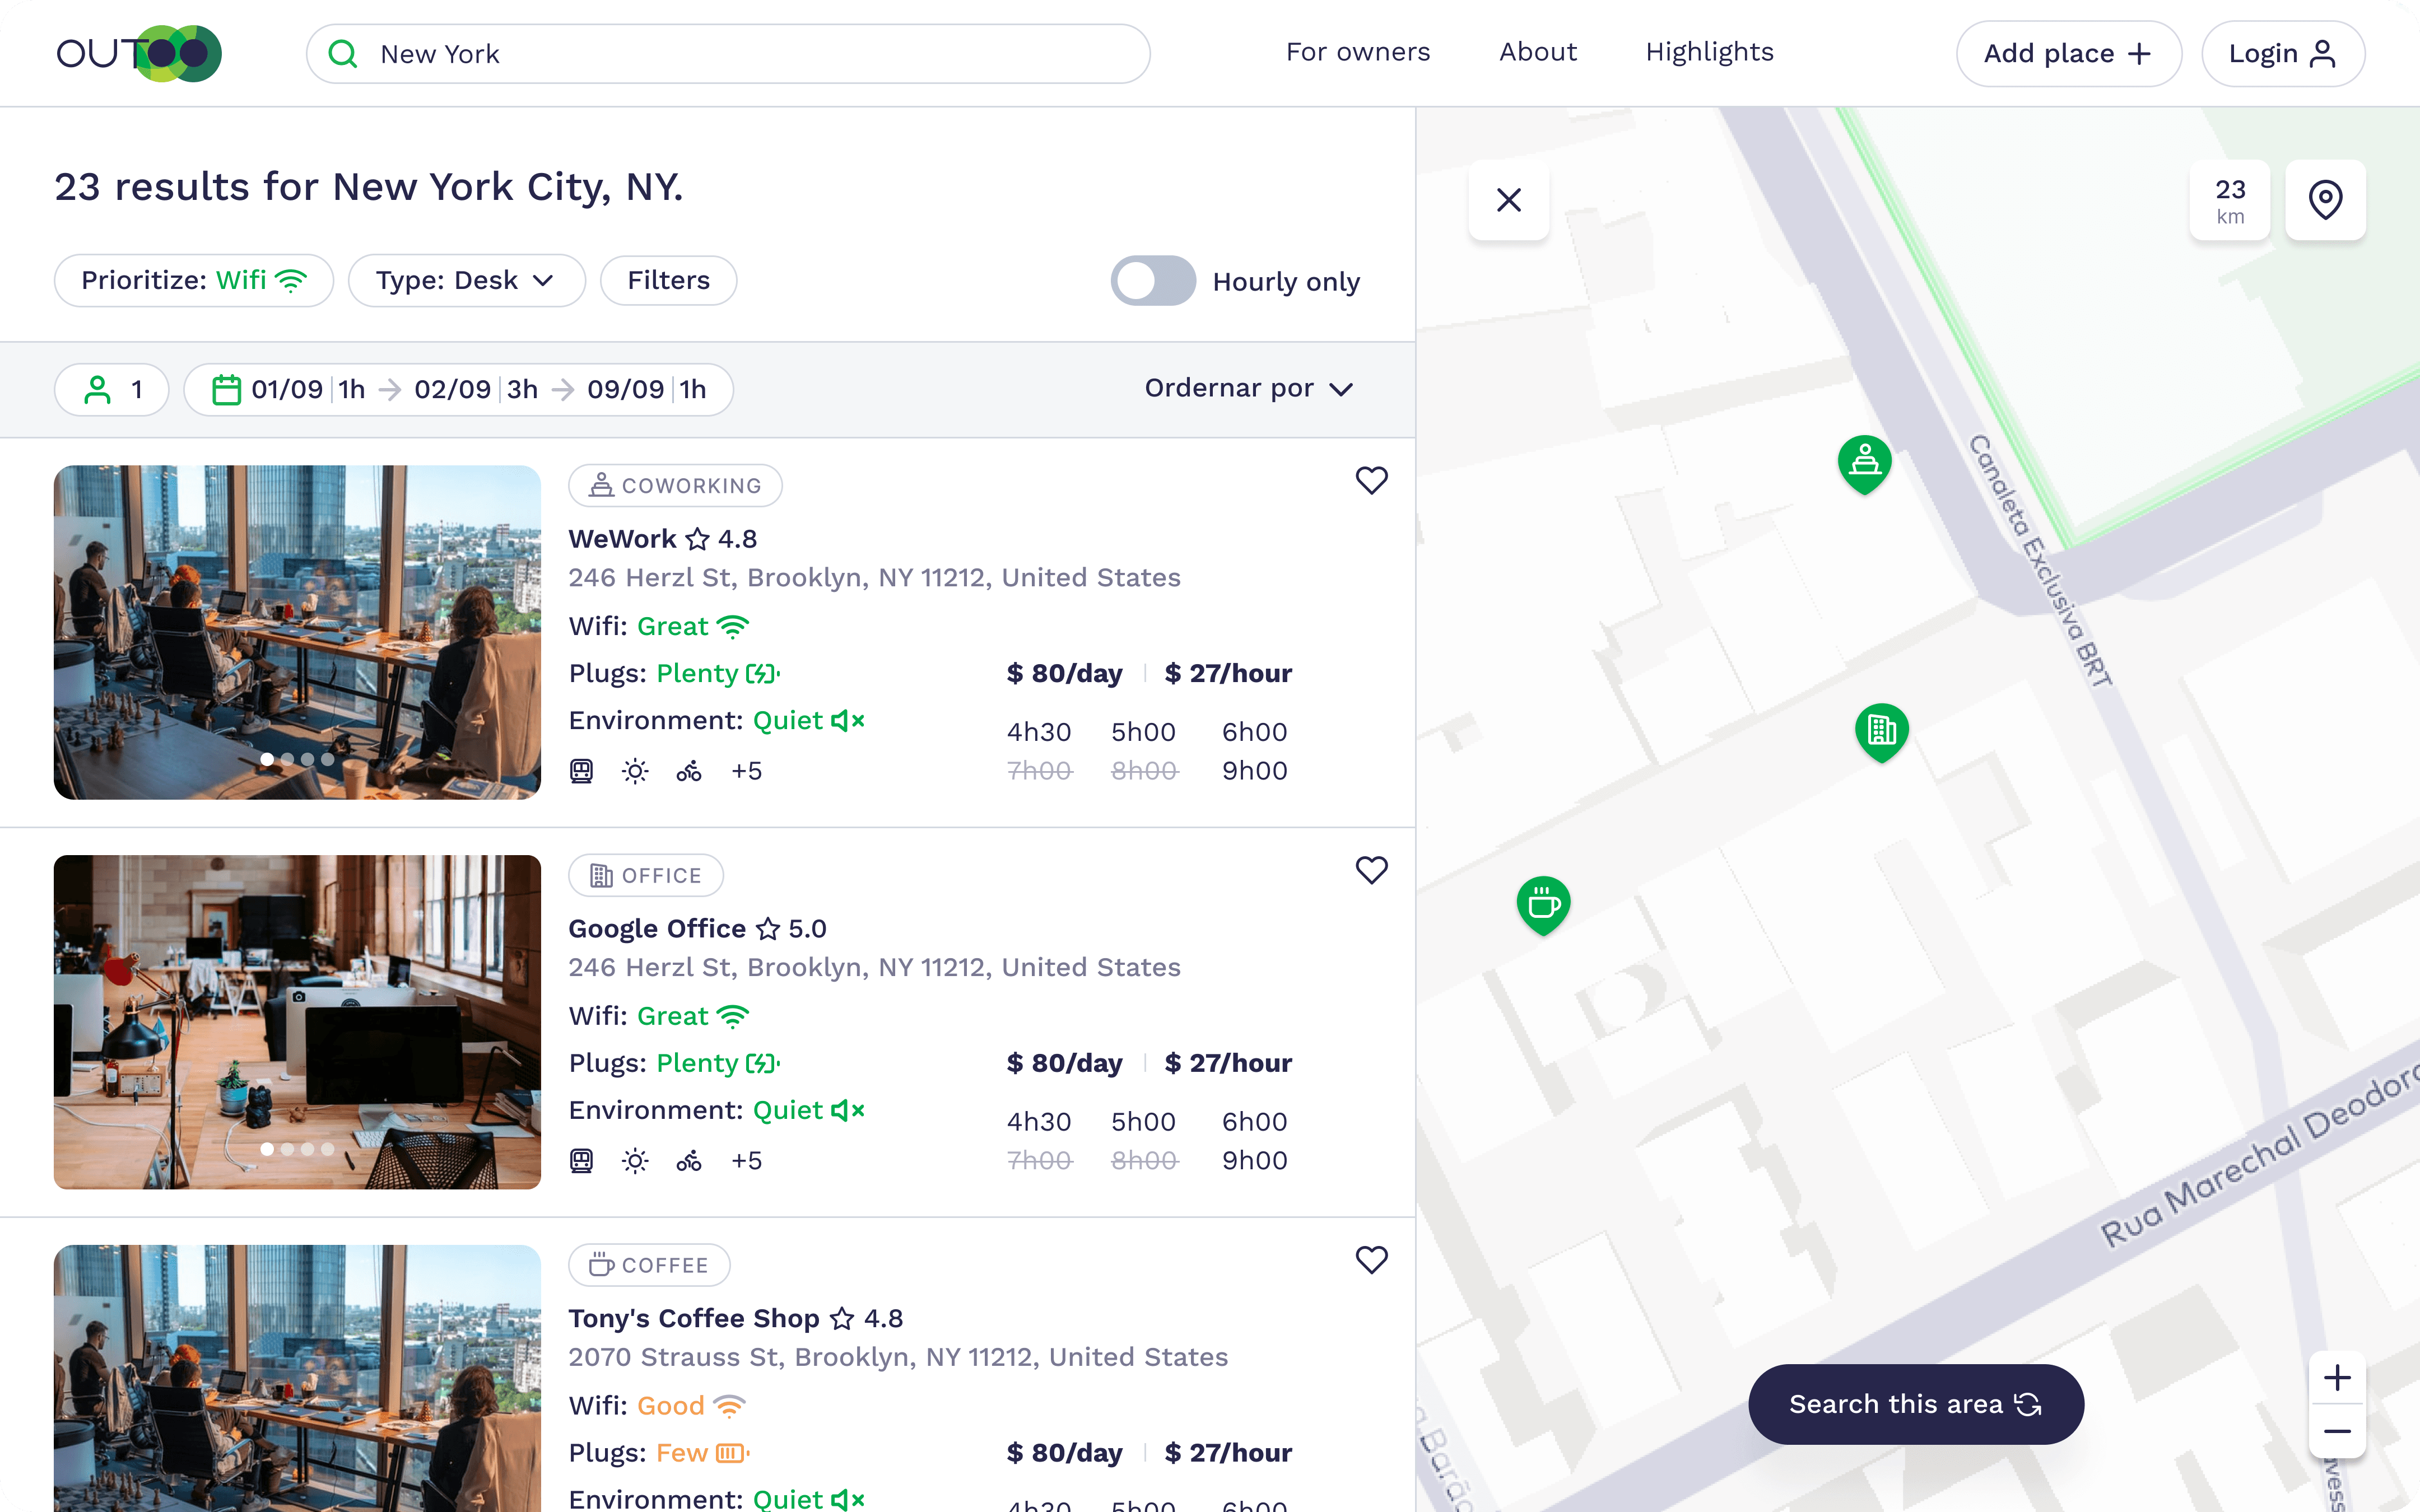Zoom in on the map
Viewport: 2420px width, 1512px height.
click(2337, 1378)
